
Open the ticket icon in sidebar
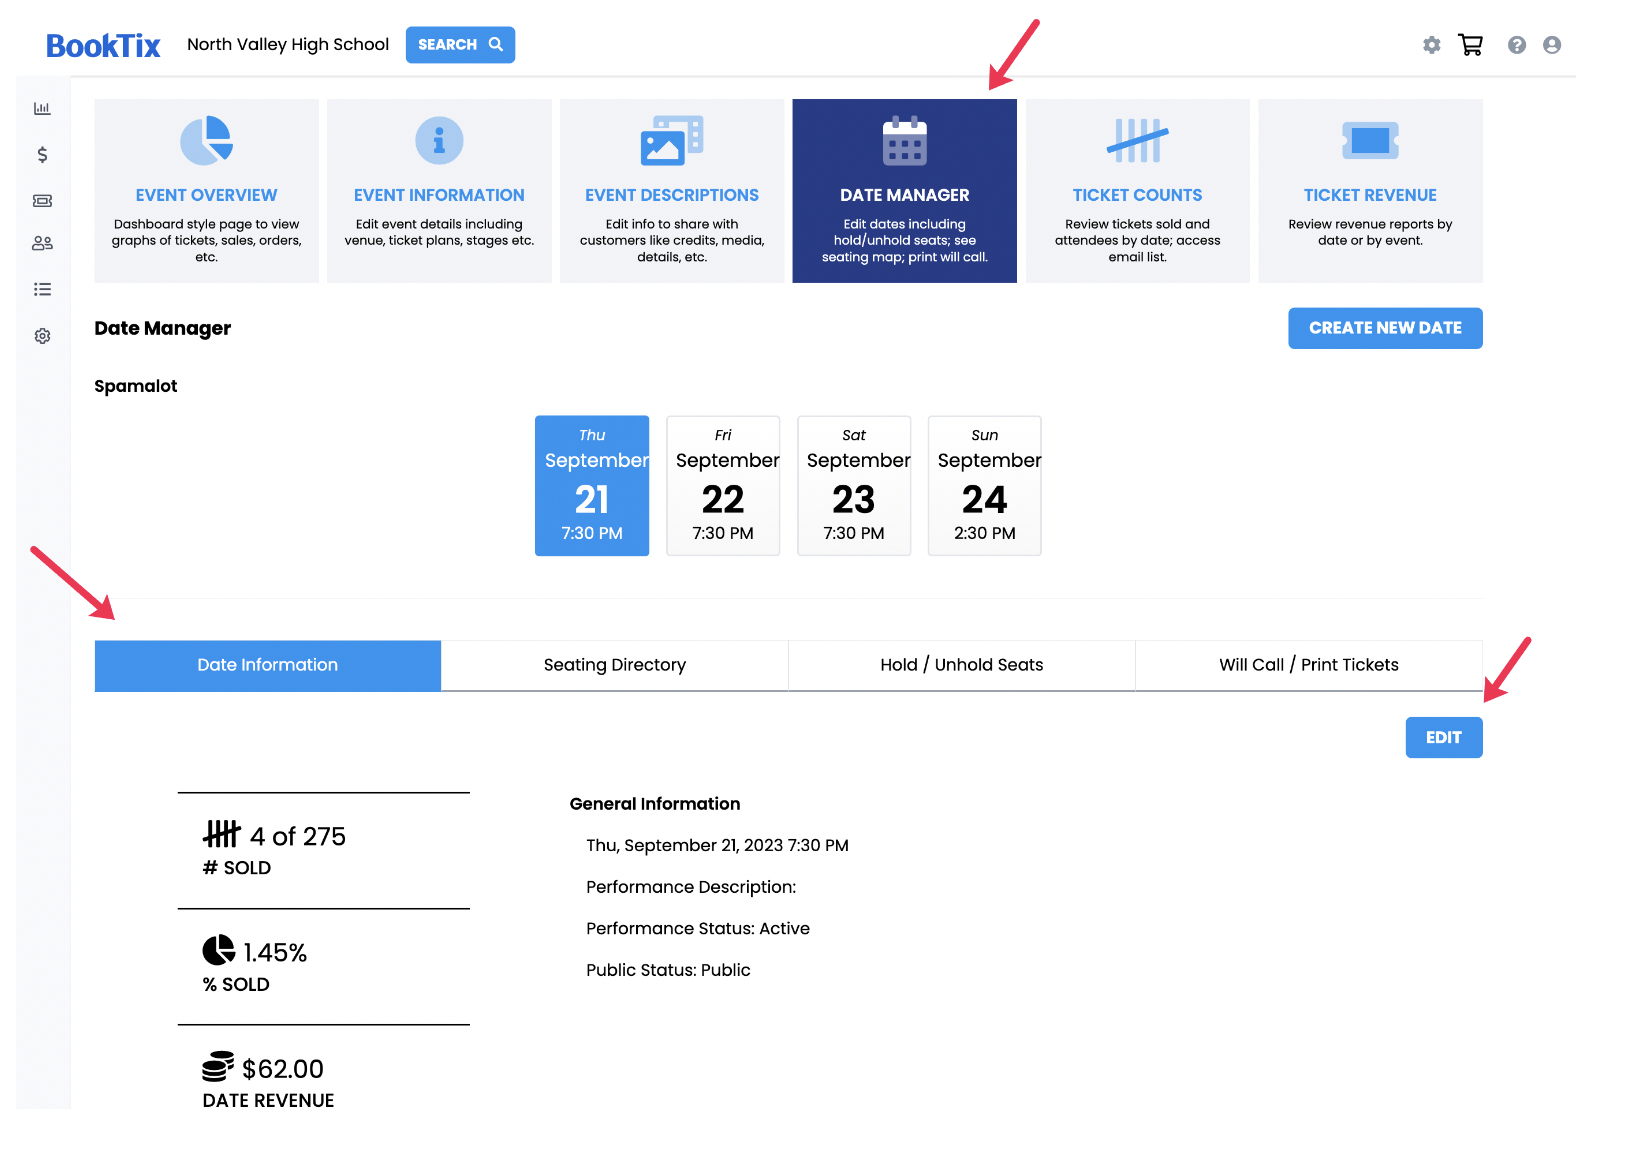pos(42,200)
